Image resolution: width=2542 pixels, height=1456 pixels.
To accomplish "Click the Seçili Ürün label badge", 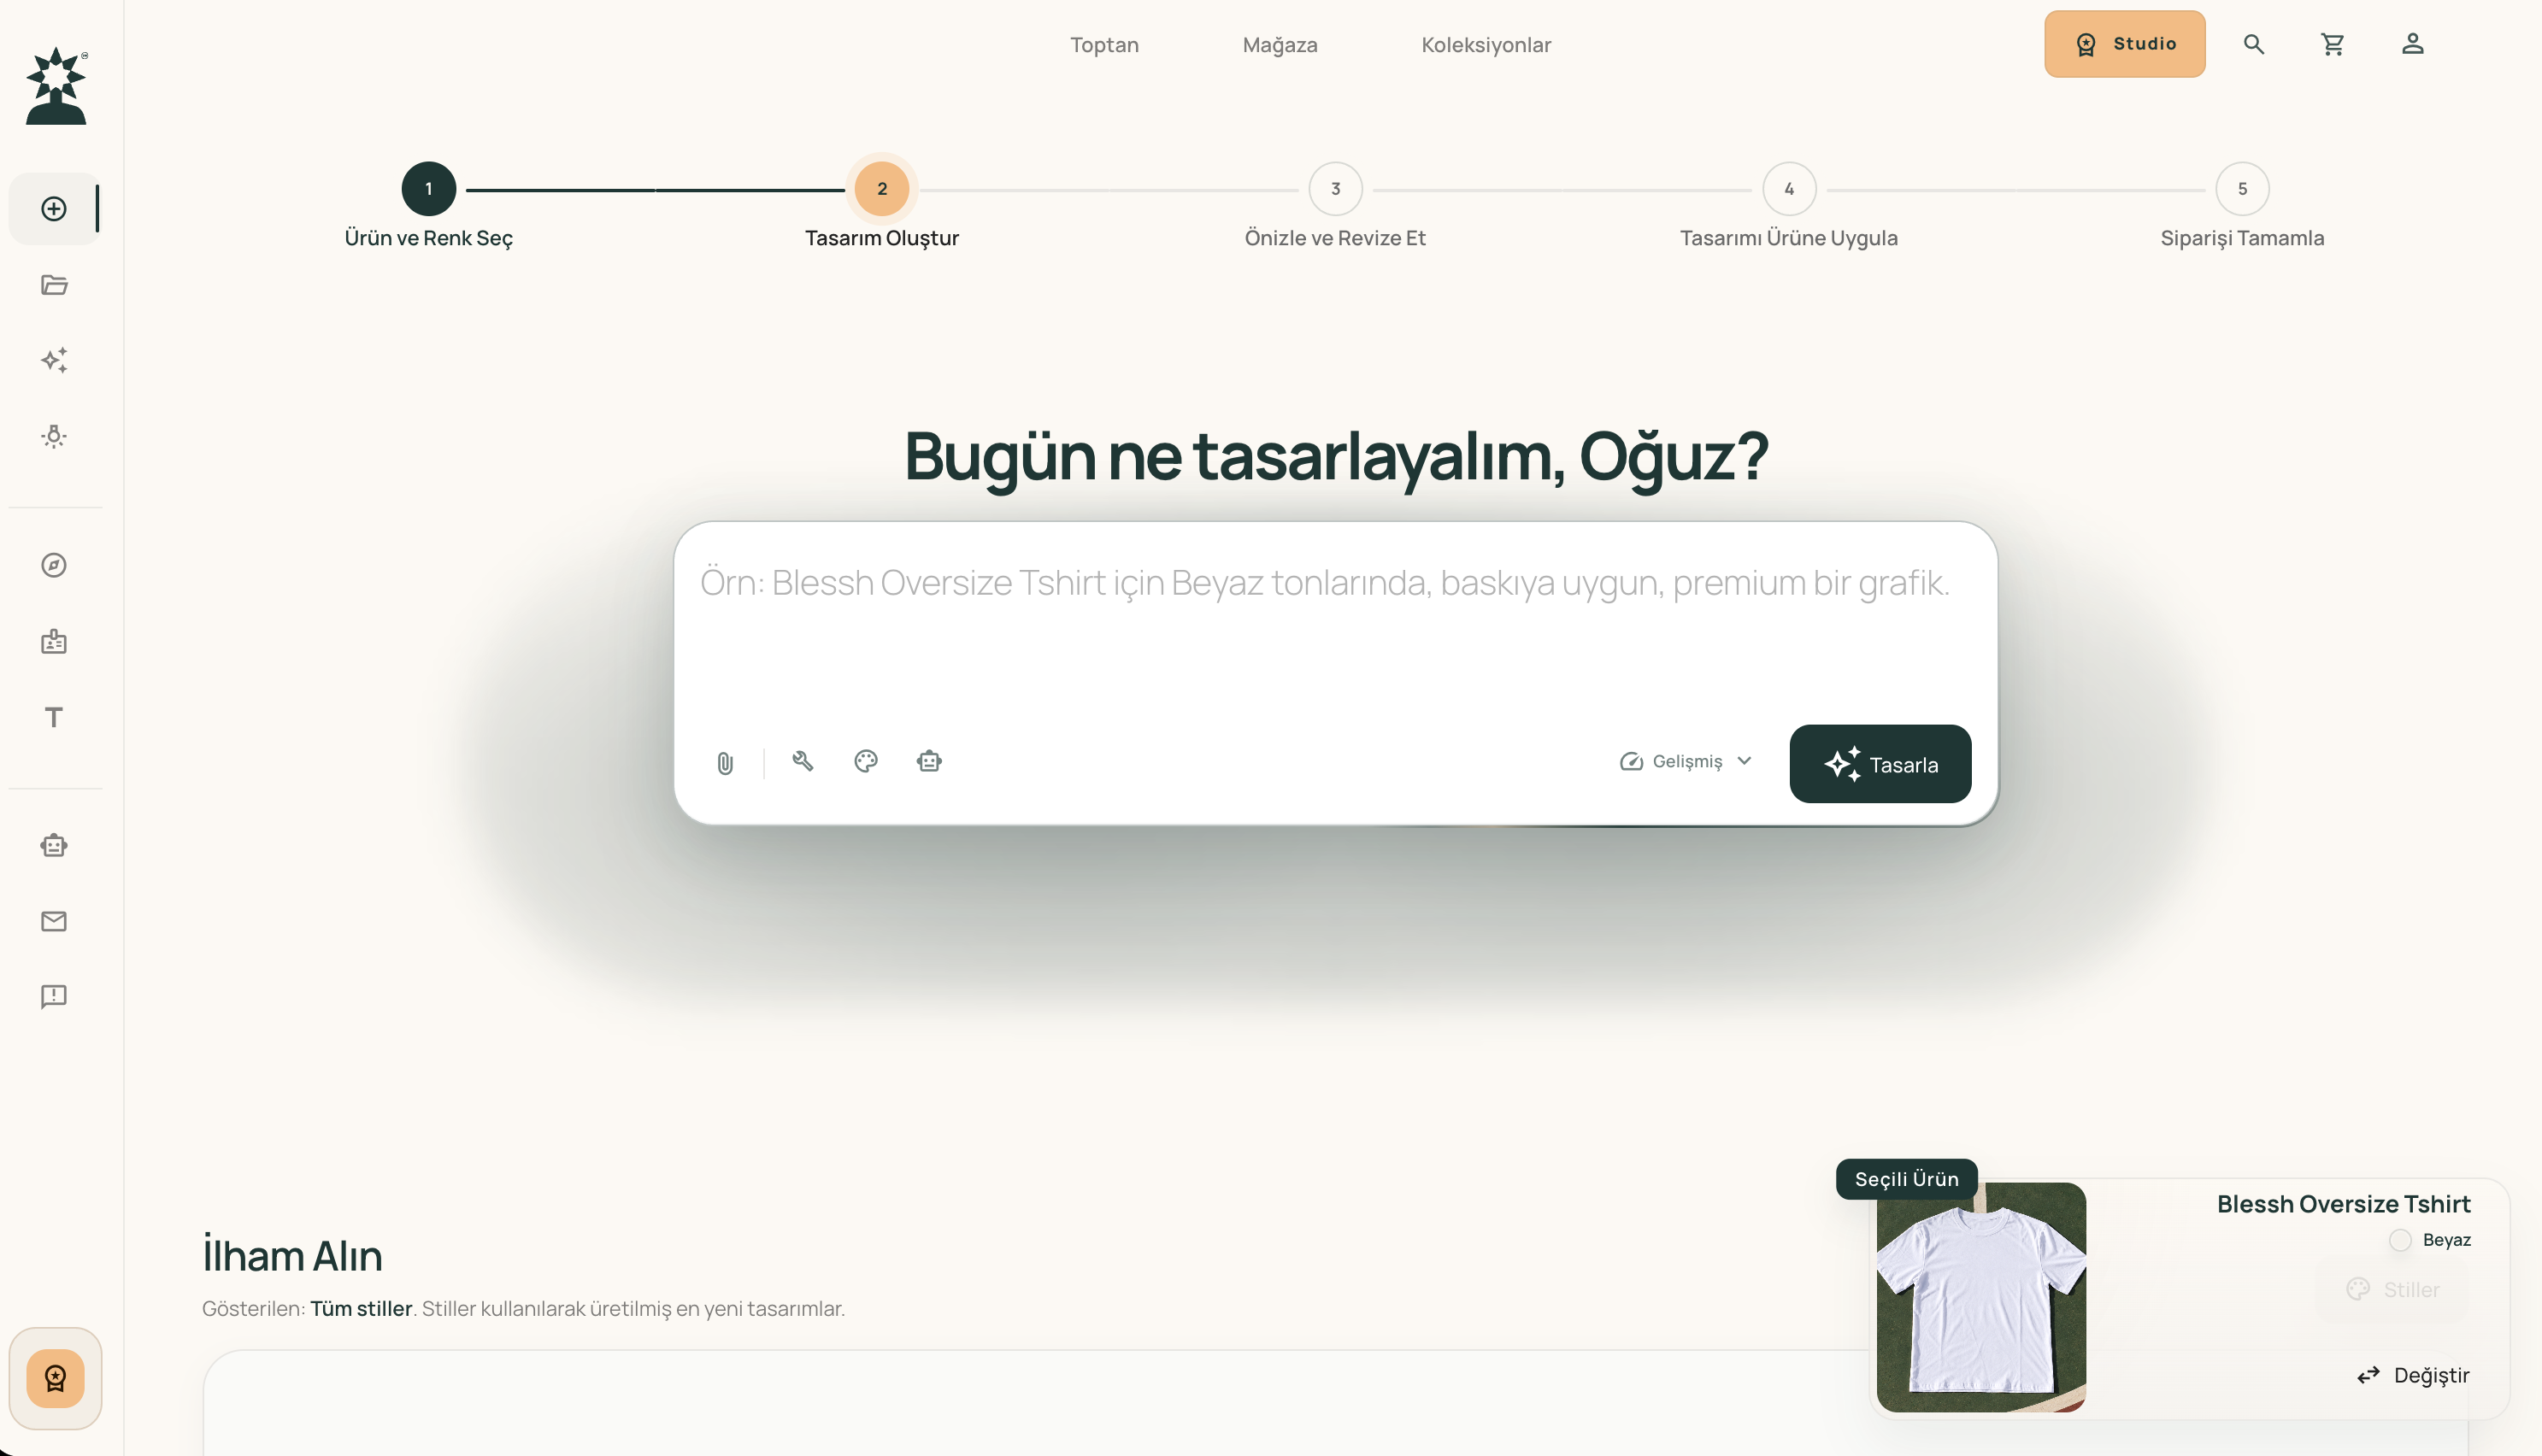I will coord(1906,1179).
